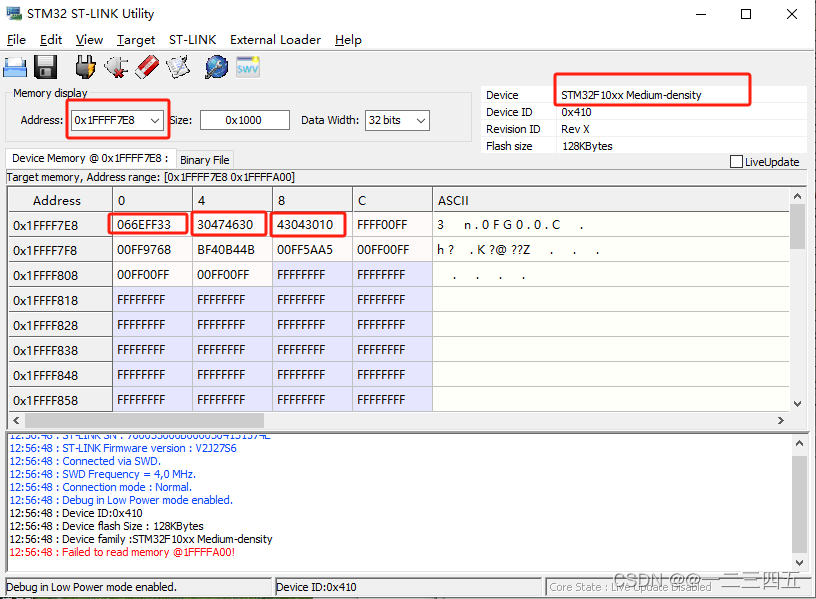This screenshot has width=816, height=599.
Task: Select memory cell BF40B44B
Action: 233,250
